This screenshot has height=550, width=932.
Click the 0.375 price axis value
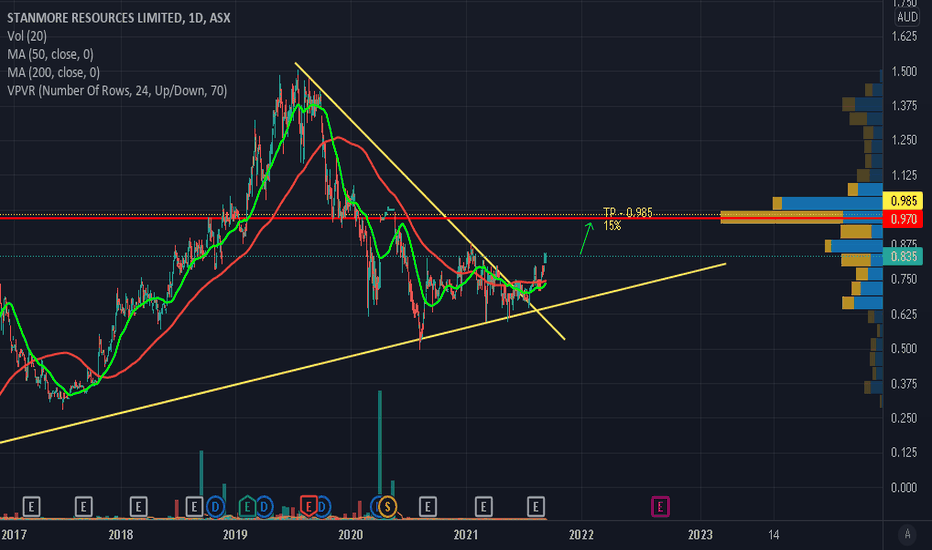coord(904,384)
